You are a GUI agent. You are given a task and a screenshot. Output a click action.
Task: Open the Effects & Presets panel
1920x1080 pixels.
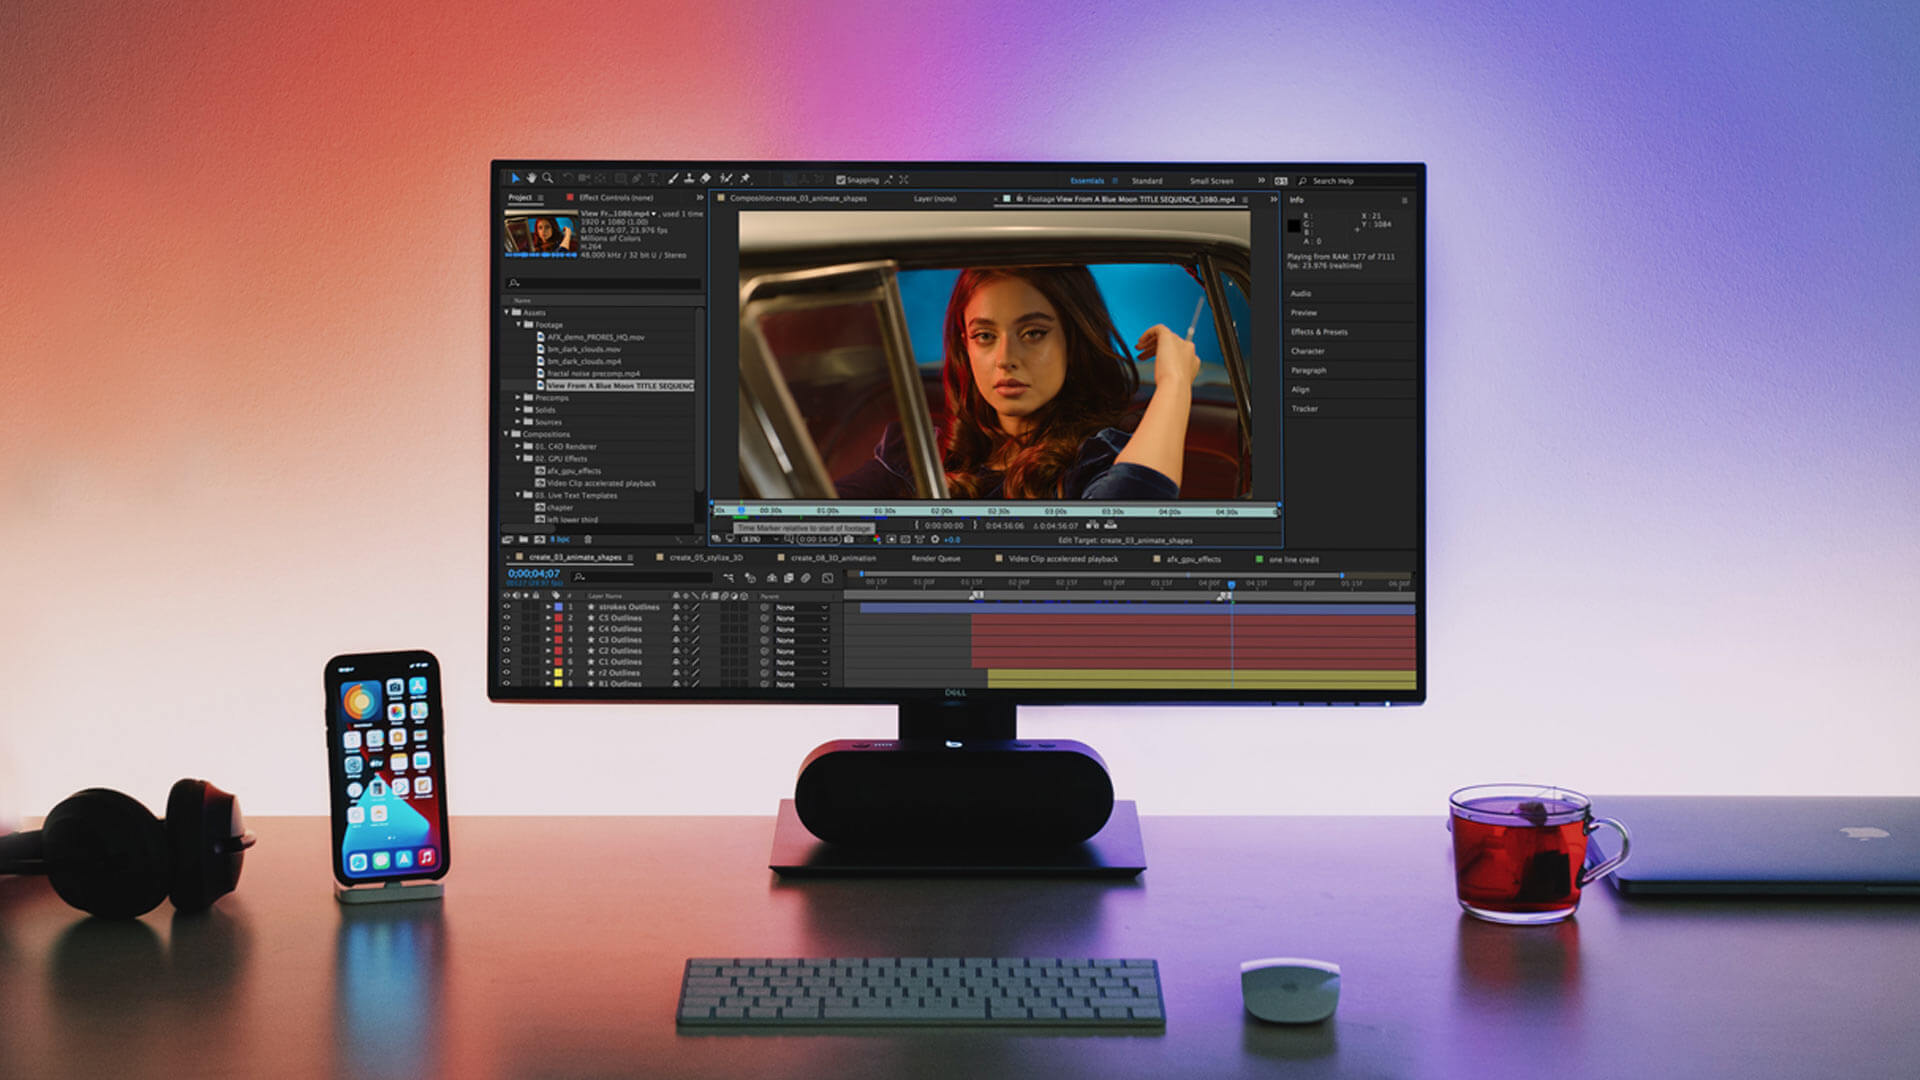1319,331
